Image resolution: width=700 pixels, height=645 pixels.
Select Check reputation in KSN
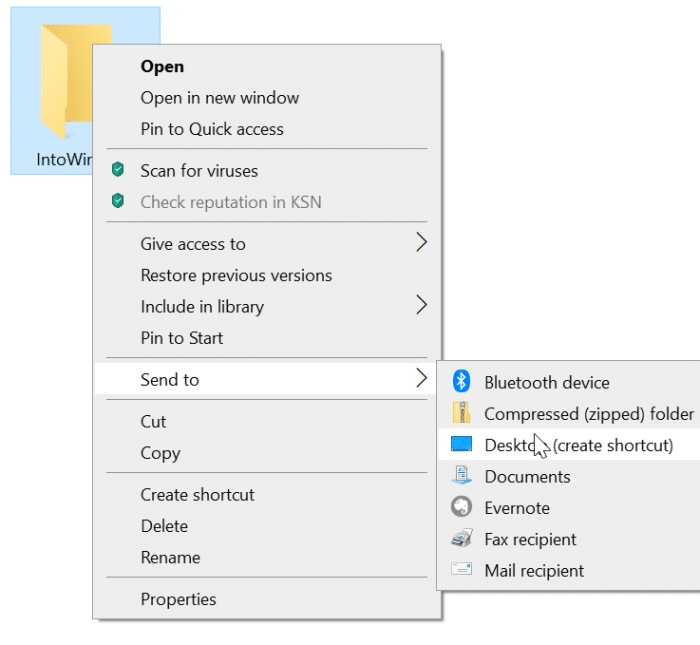[267, 202]
